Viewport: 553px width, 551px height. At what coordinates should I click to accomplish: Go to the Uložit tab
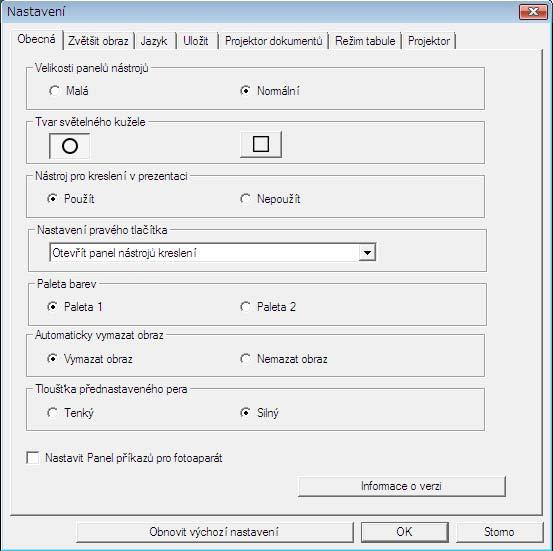coord(196,41)
